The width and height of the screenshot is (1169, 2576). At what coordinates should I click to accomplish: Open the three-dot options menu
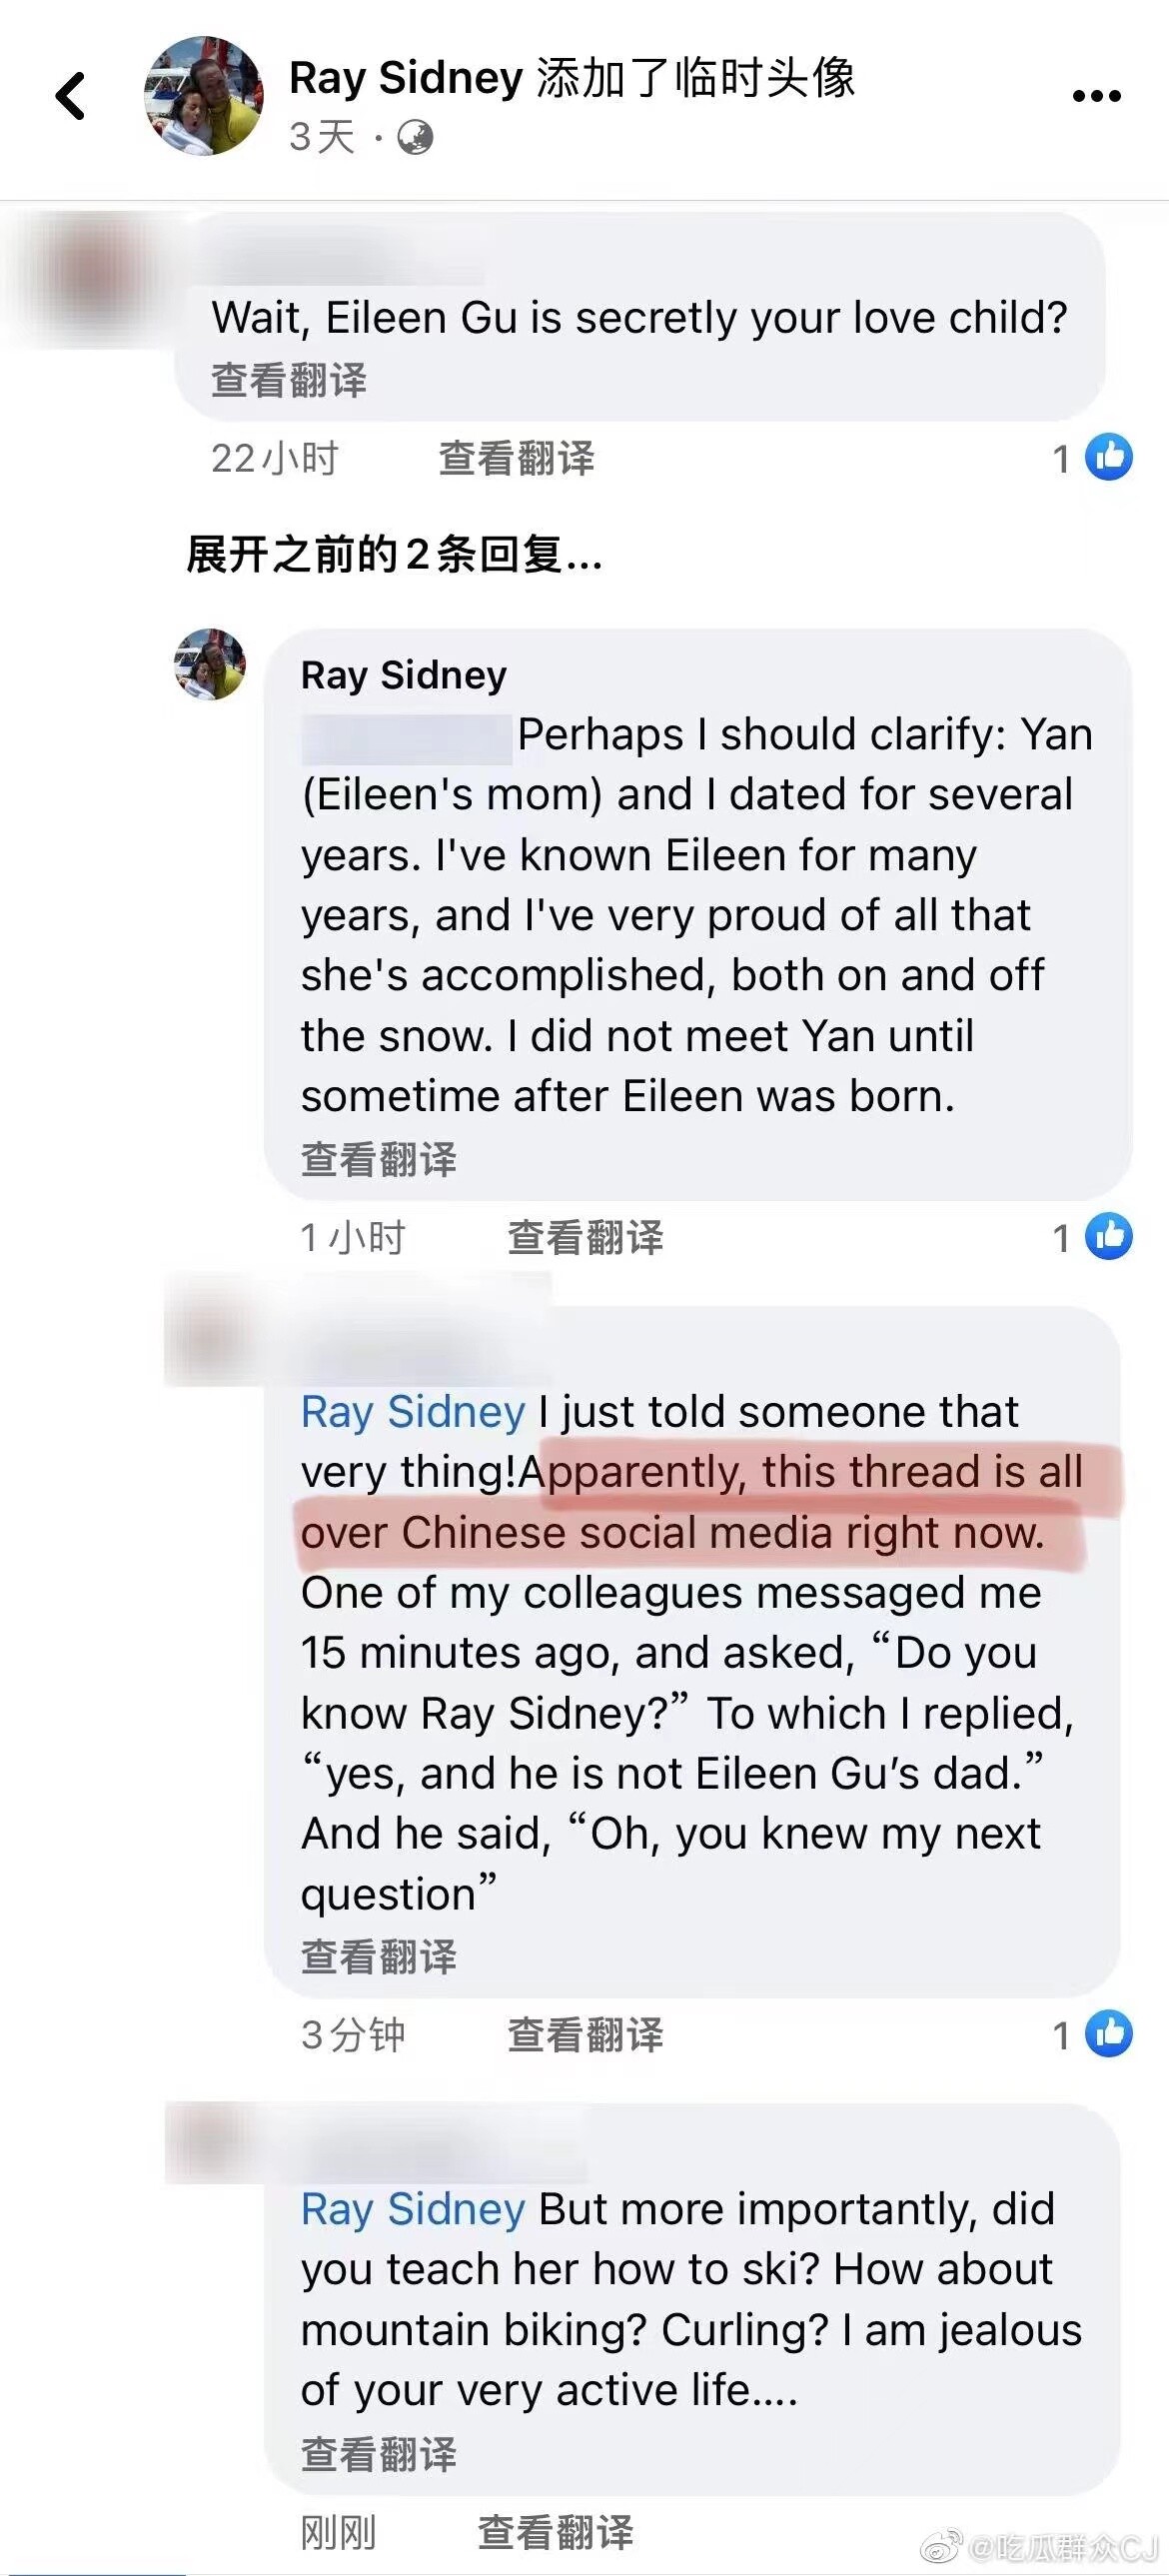pos(1096,96)
